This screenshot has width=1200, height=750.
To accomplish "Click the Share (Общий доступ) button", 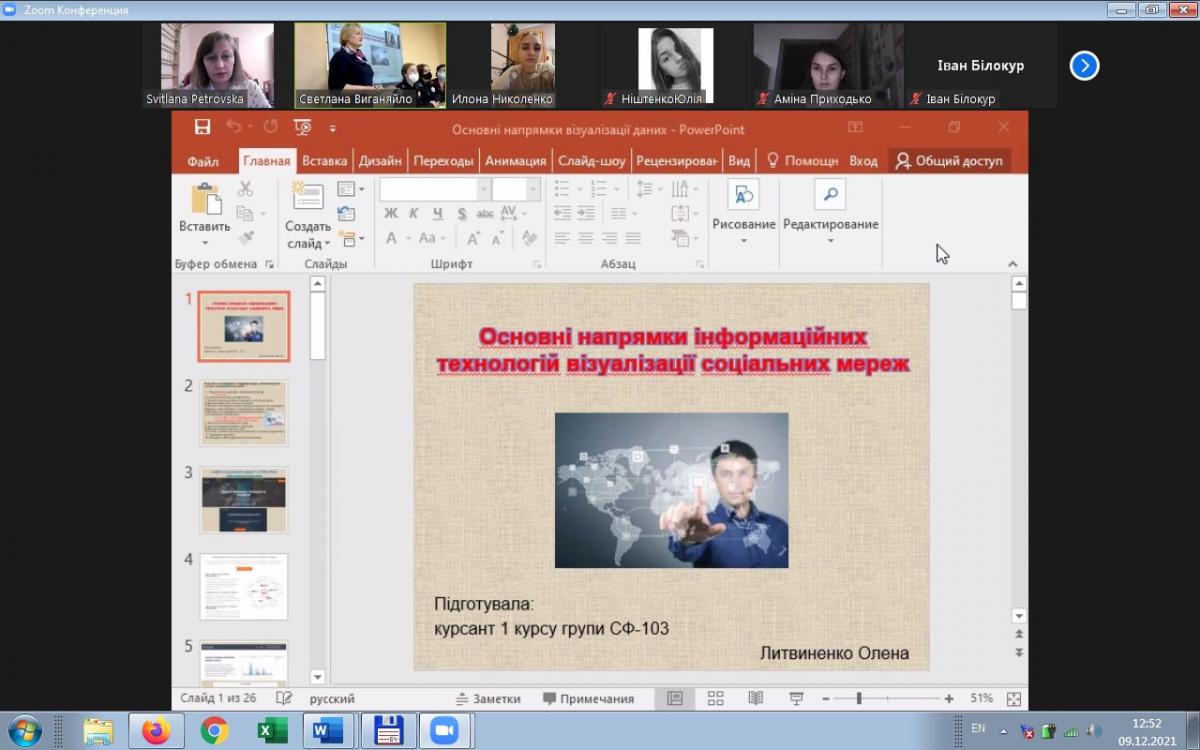I will [949, 161].
